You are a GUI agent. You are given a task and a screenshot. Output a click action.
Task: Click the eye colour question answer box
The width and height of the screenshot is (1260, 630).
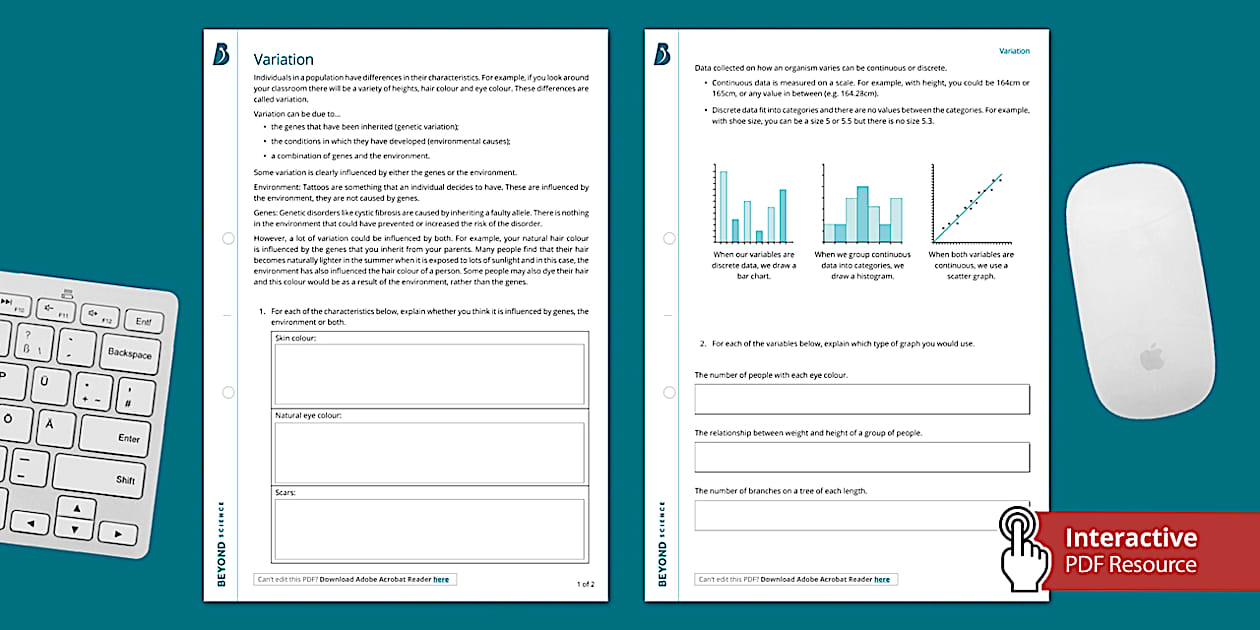click(x=862, y=398)
